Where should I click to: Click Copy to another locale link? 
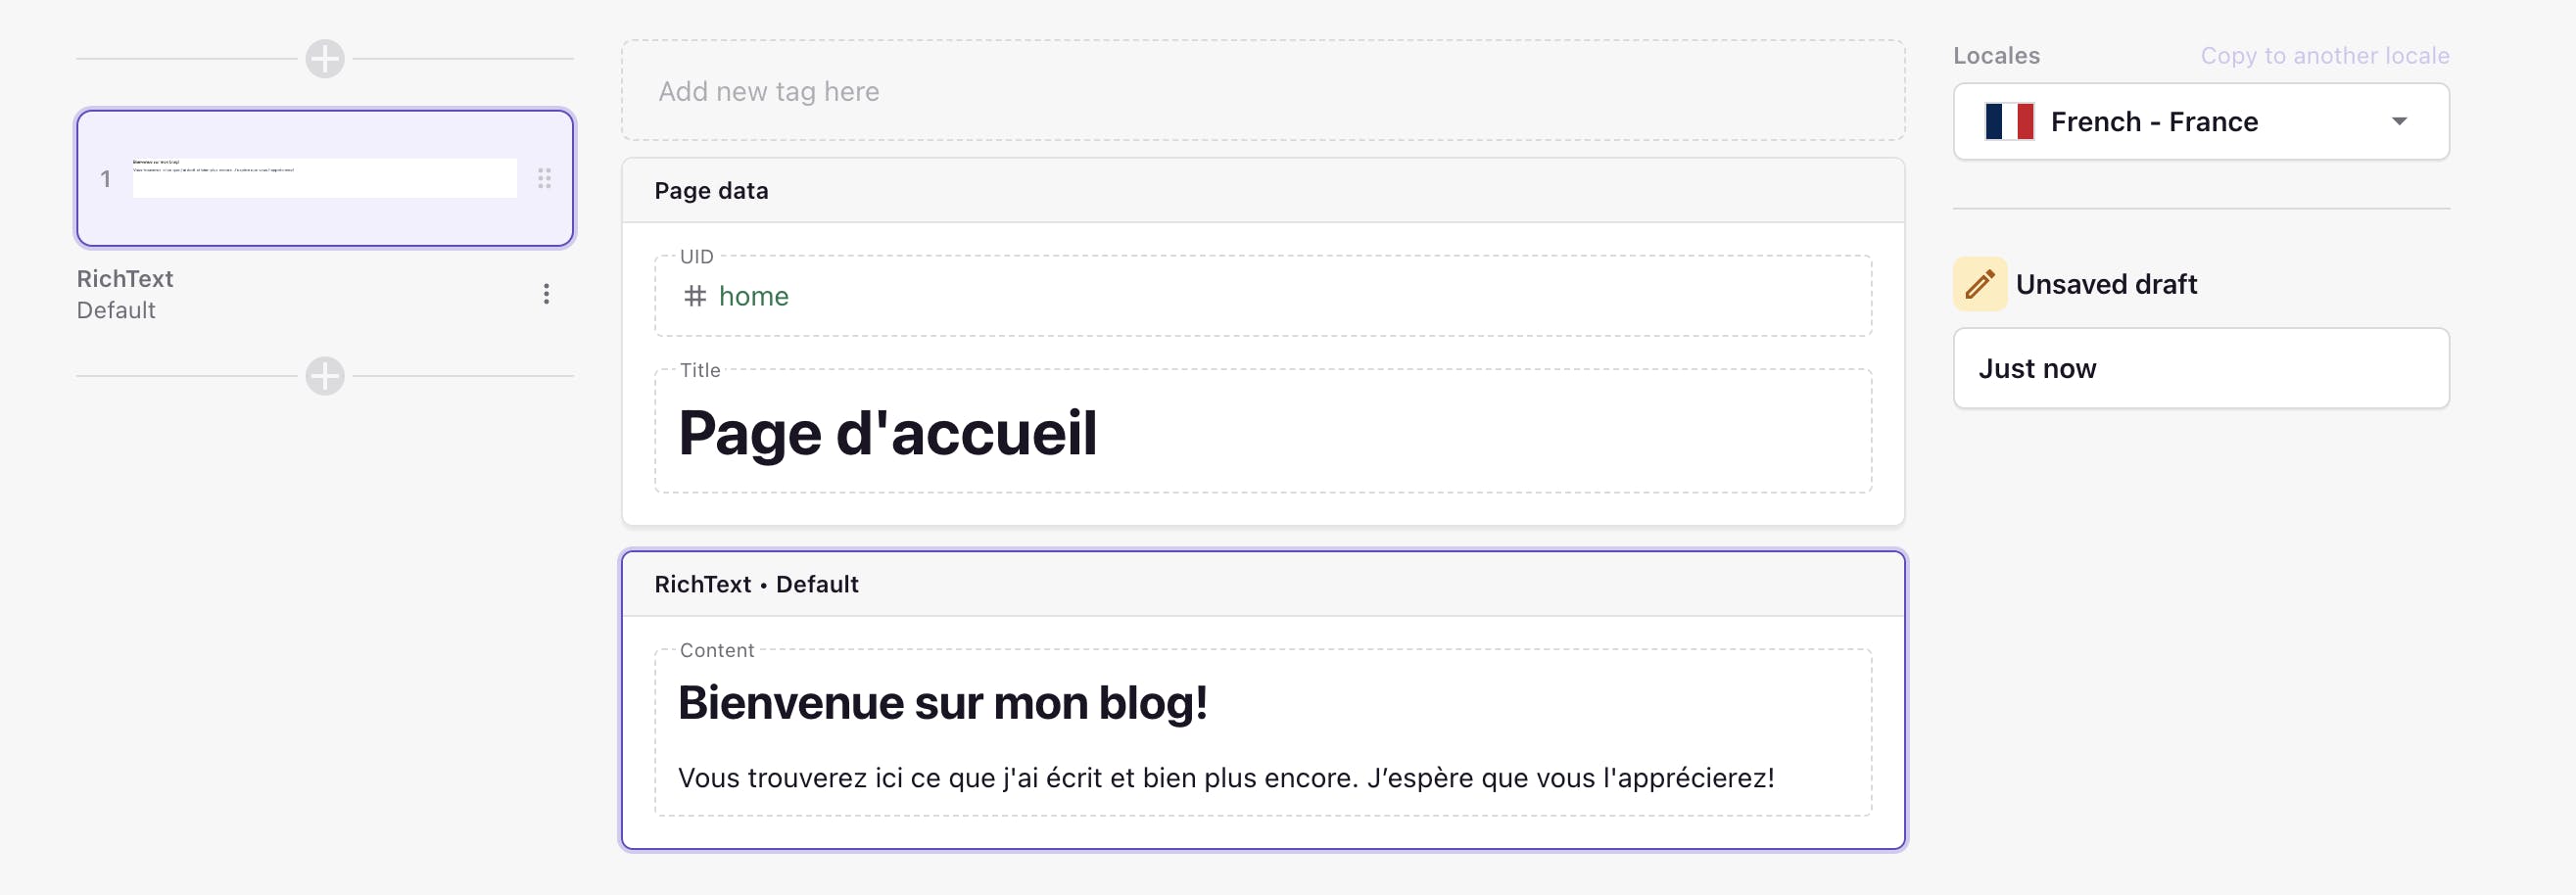click(2324, 56)
